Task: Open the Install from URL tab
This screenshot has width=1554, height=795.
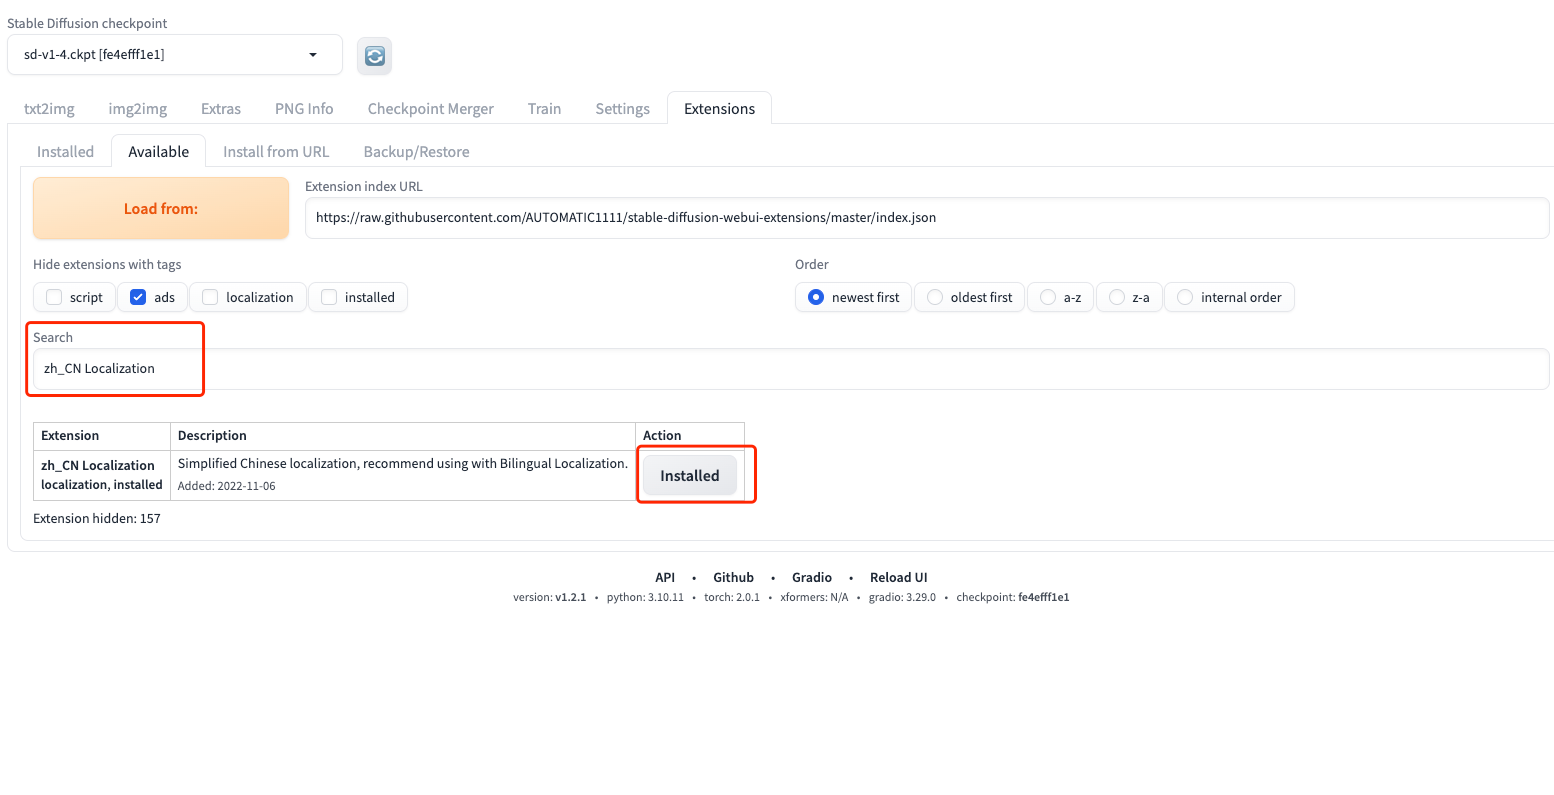Action: (x=276, y=151)
